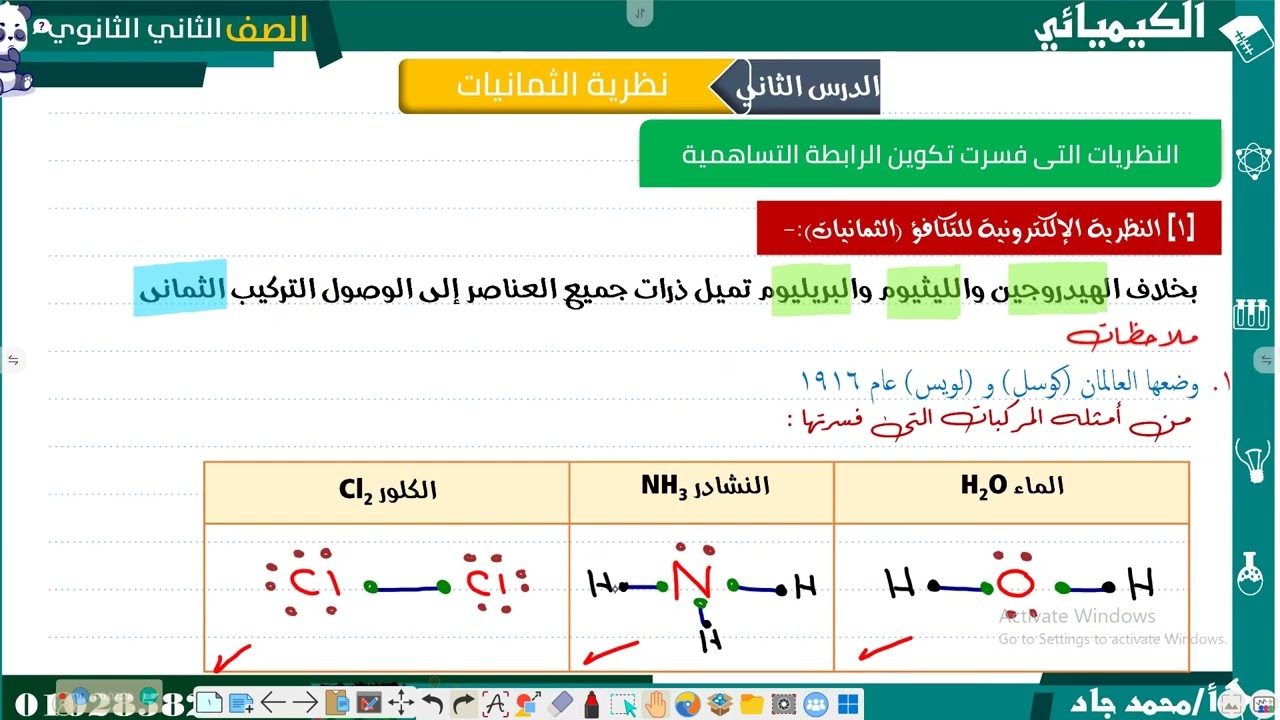Image resolution: width=1280 pixels, height=720 pixels.
Task: Click the 'الكيميائي' logo title
Action: pyautogui.click(x=1119, y=27)
